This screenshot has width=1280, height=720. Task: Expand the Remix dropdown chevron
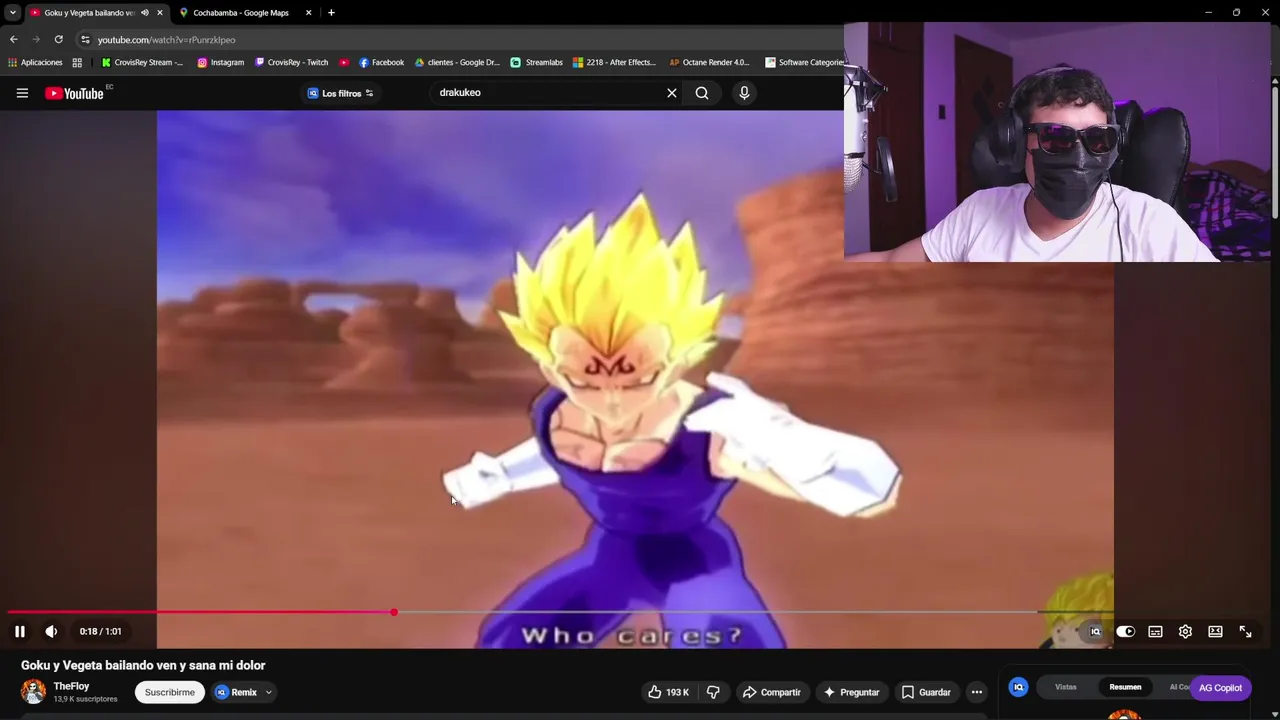[x=268, y=692]
